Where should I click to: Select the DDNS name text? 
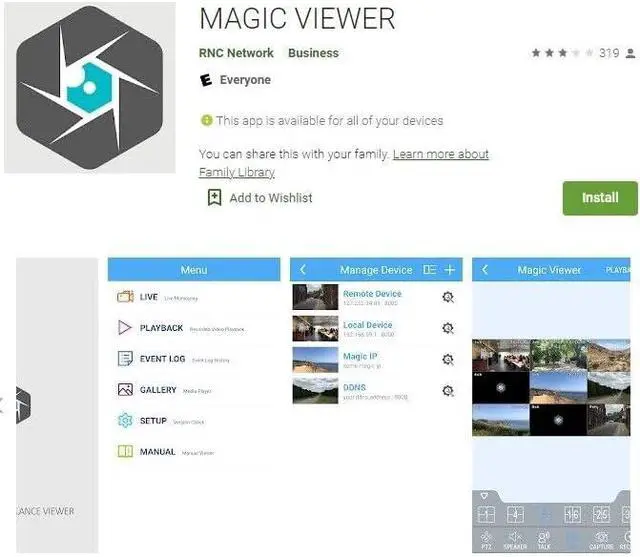tap(354, 387)
